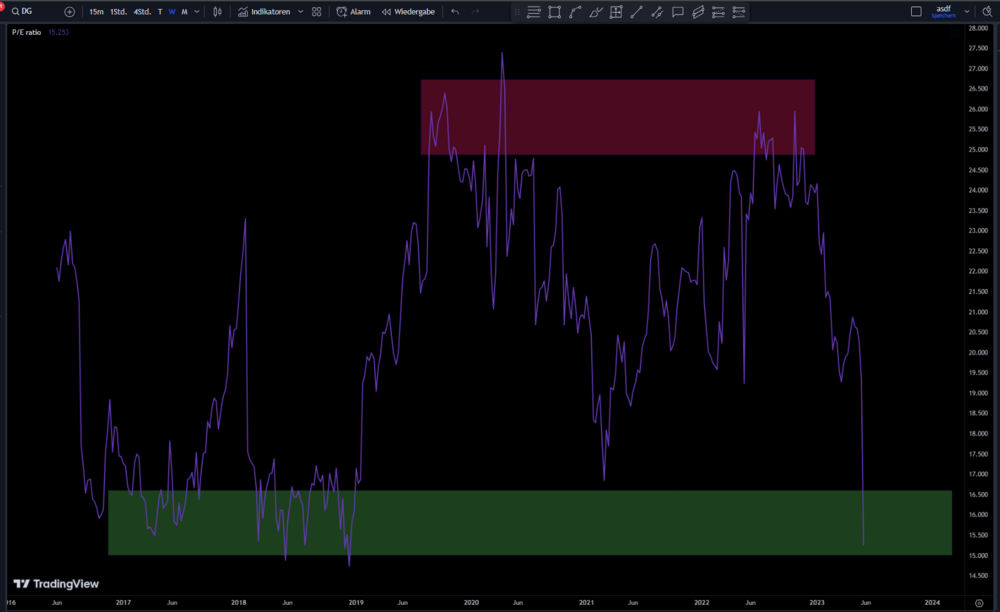Select the curved path drawing tool
This screenshot has height=612, width=1000.
(x=575, y=11)
